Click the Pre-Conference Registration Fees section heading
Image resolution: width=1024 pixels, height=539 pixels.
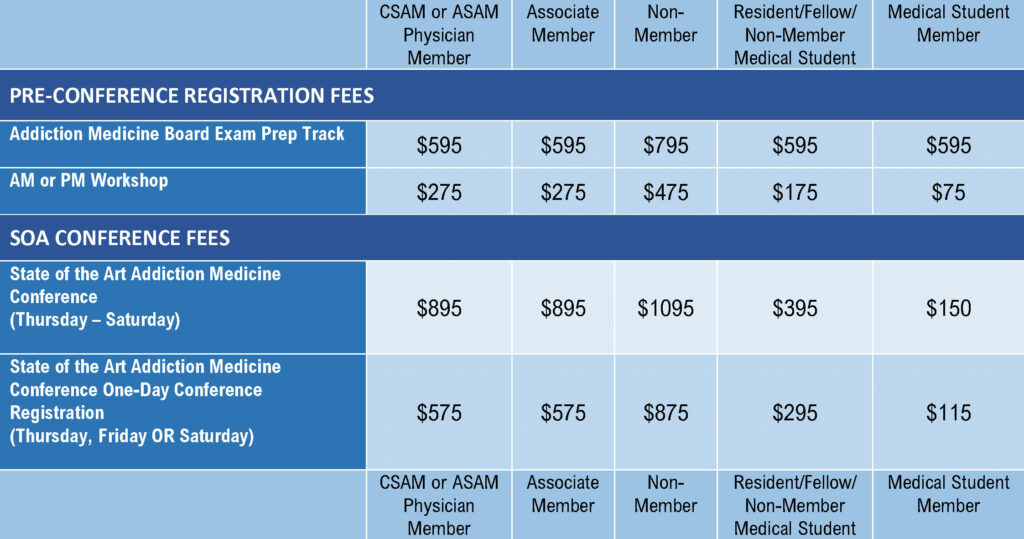(x=192, y=97)
